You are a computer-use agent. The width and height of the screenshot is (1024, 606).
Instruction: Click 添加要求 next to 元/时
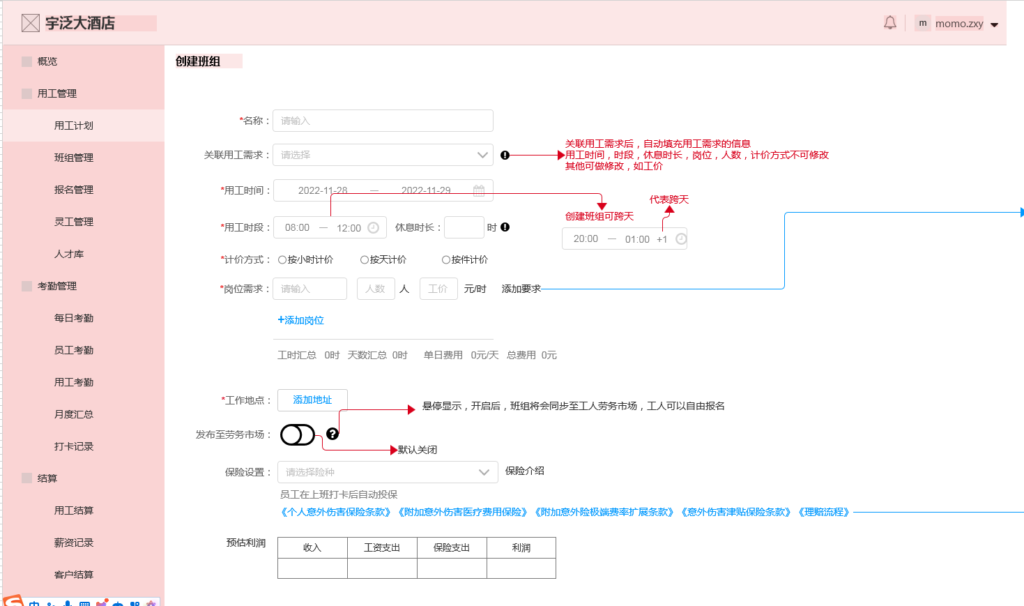[521, 289]
